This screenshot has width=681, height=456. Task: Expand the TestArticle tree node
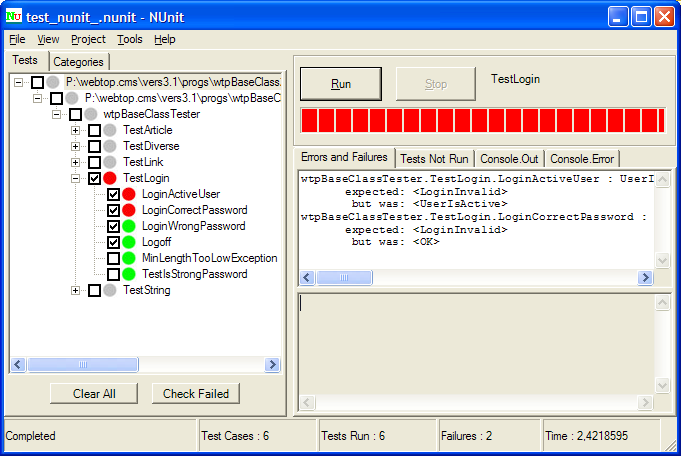click(75, 130)
